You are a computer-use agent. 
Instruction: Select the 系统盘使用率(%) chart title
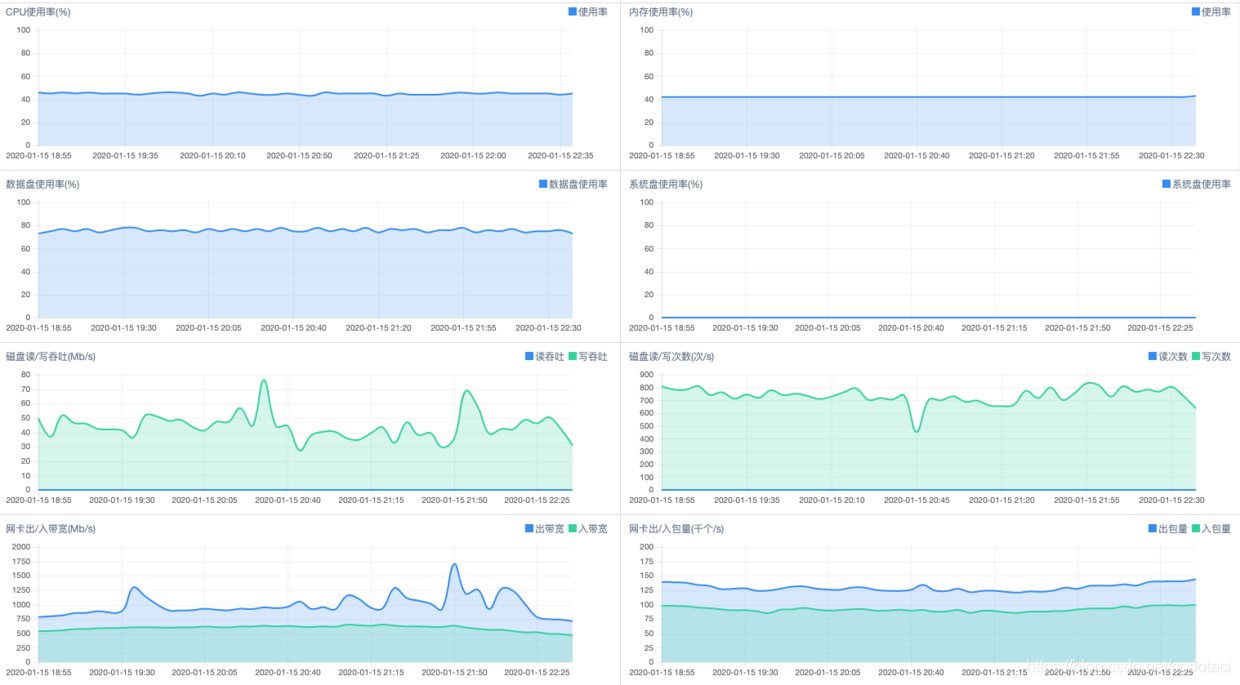(x=666, y=184)
